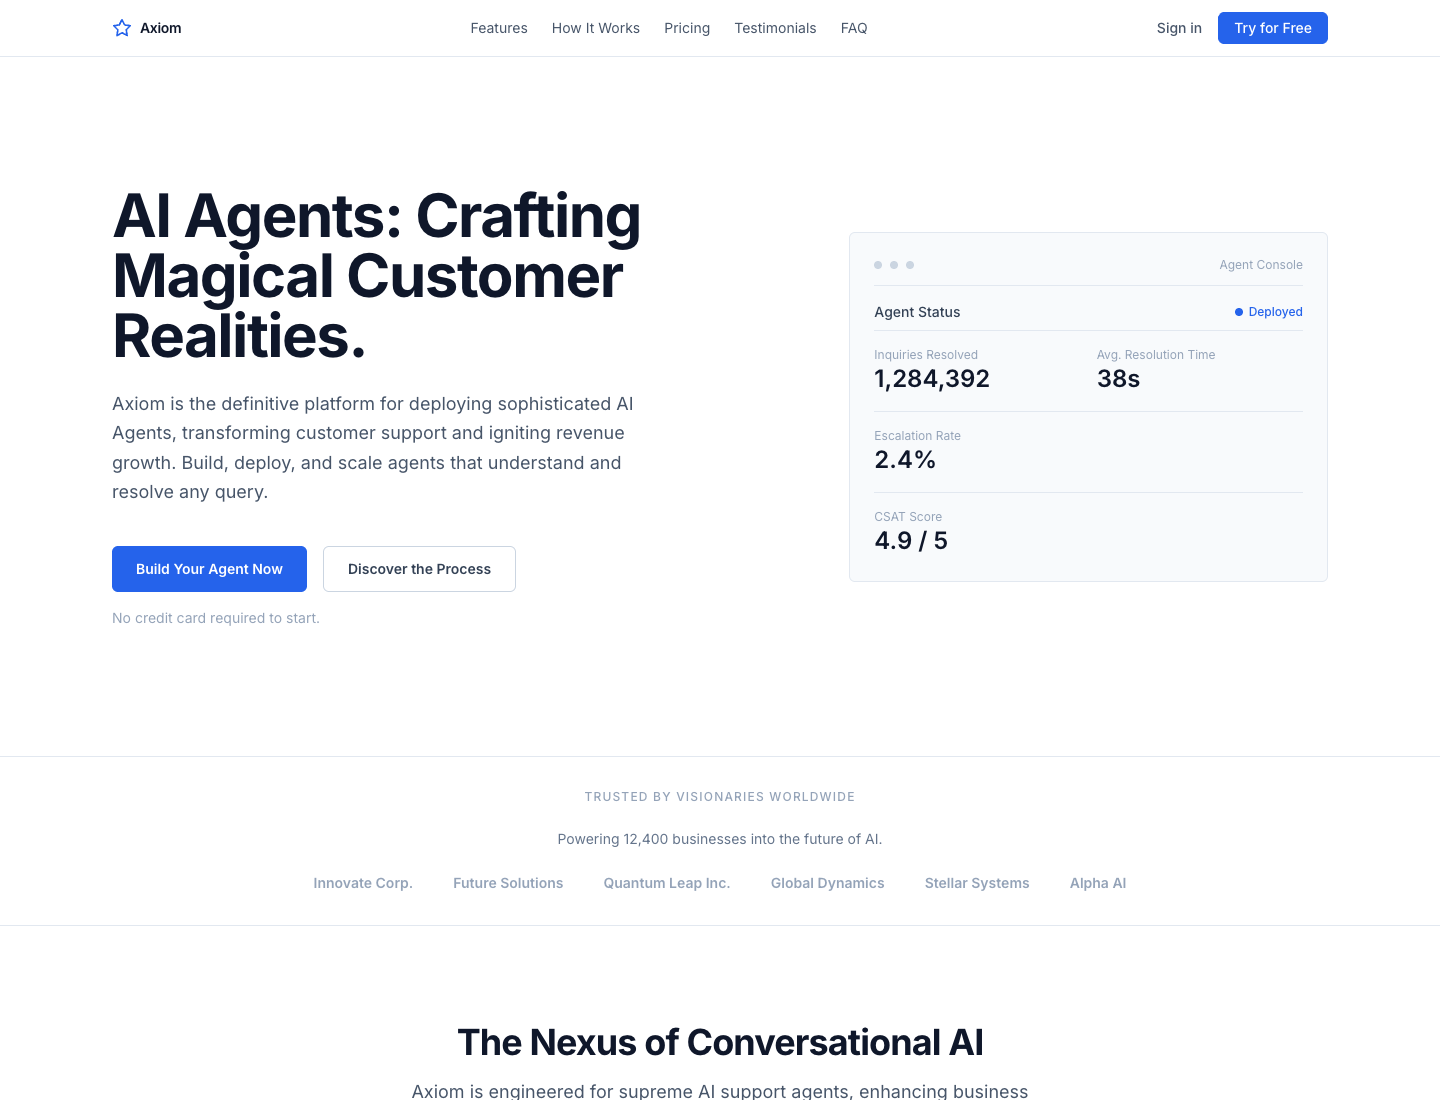Click the No credit card required note
The image size is (1440, 1100).
216,618
